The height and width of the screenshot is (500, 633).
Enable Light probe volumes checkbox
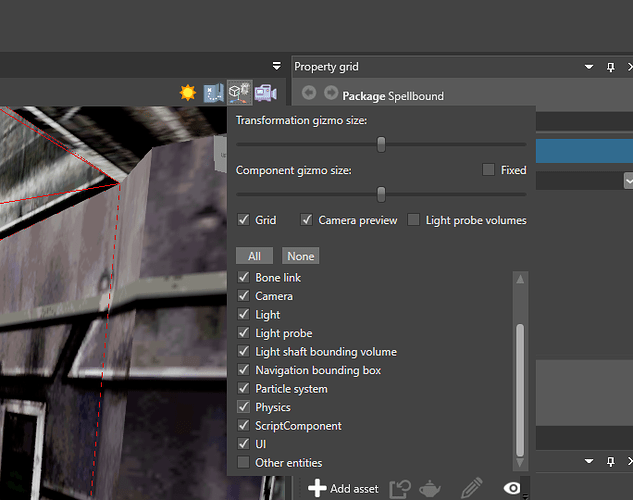[x=413, y=220]
